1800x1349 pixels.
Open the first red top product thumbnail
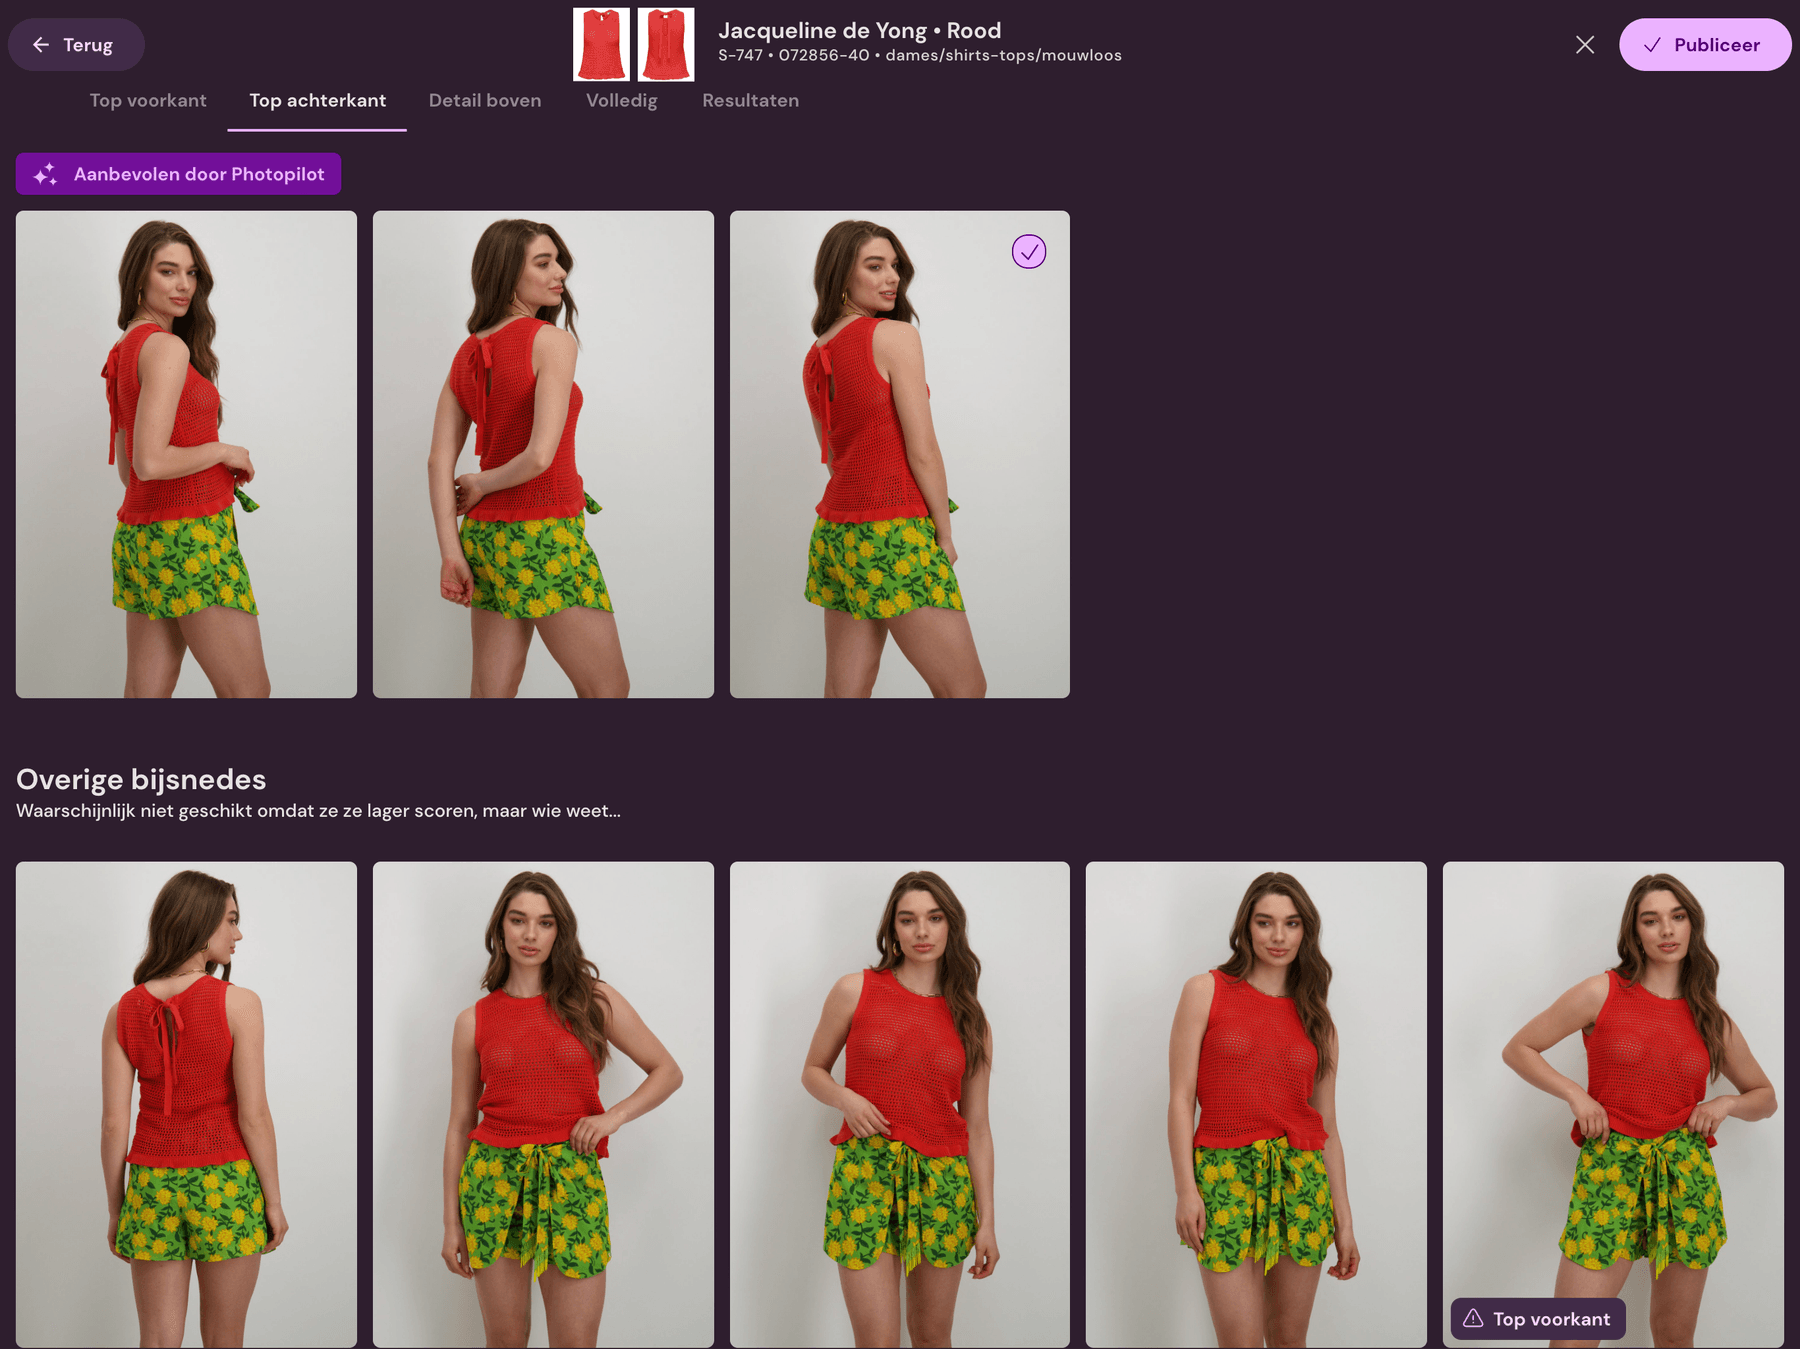tap(600, 44)
